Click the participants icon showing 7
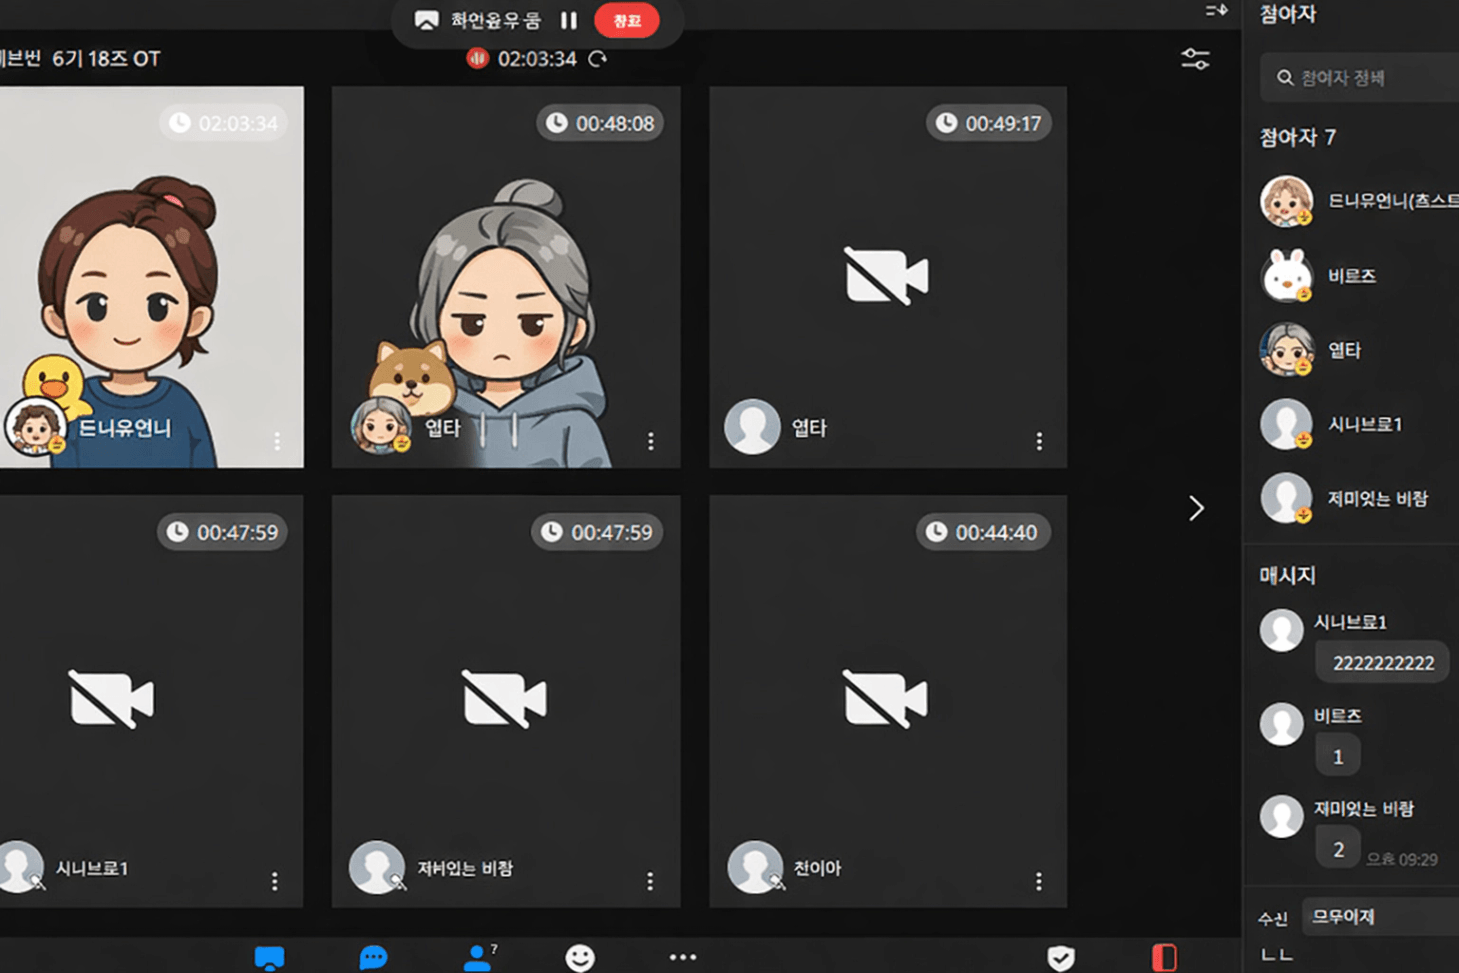Image resolution: width=1459 pixels, height=973 pixels. [479, 958]
